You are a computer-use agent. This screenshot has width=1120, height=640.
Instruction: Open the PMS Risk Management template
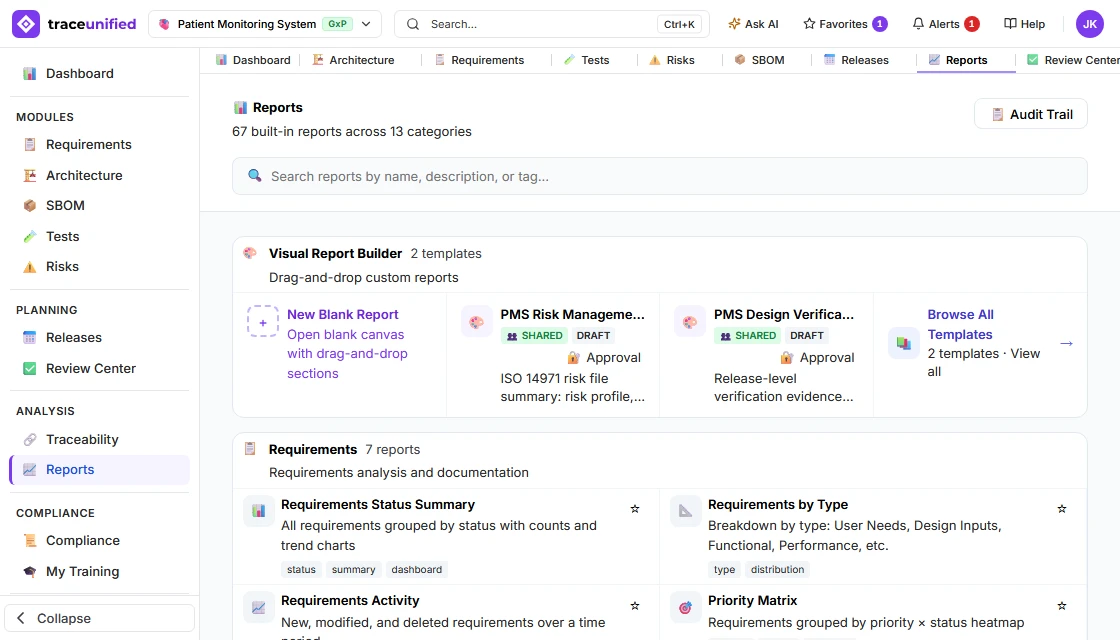click(x=572, y=314)
